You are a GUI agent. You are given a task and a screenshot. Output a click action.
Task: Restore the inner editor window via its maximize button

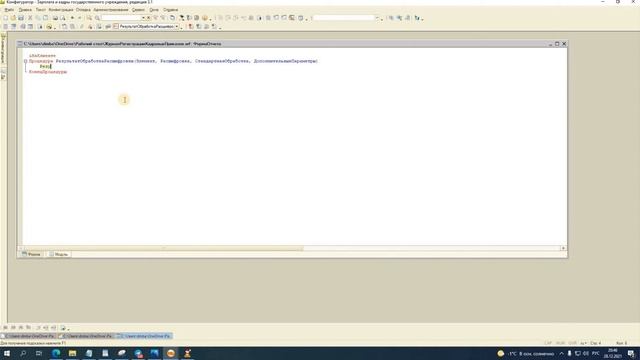pos(557,44)
